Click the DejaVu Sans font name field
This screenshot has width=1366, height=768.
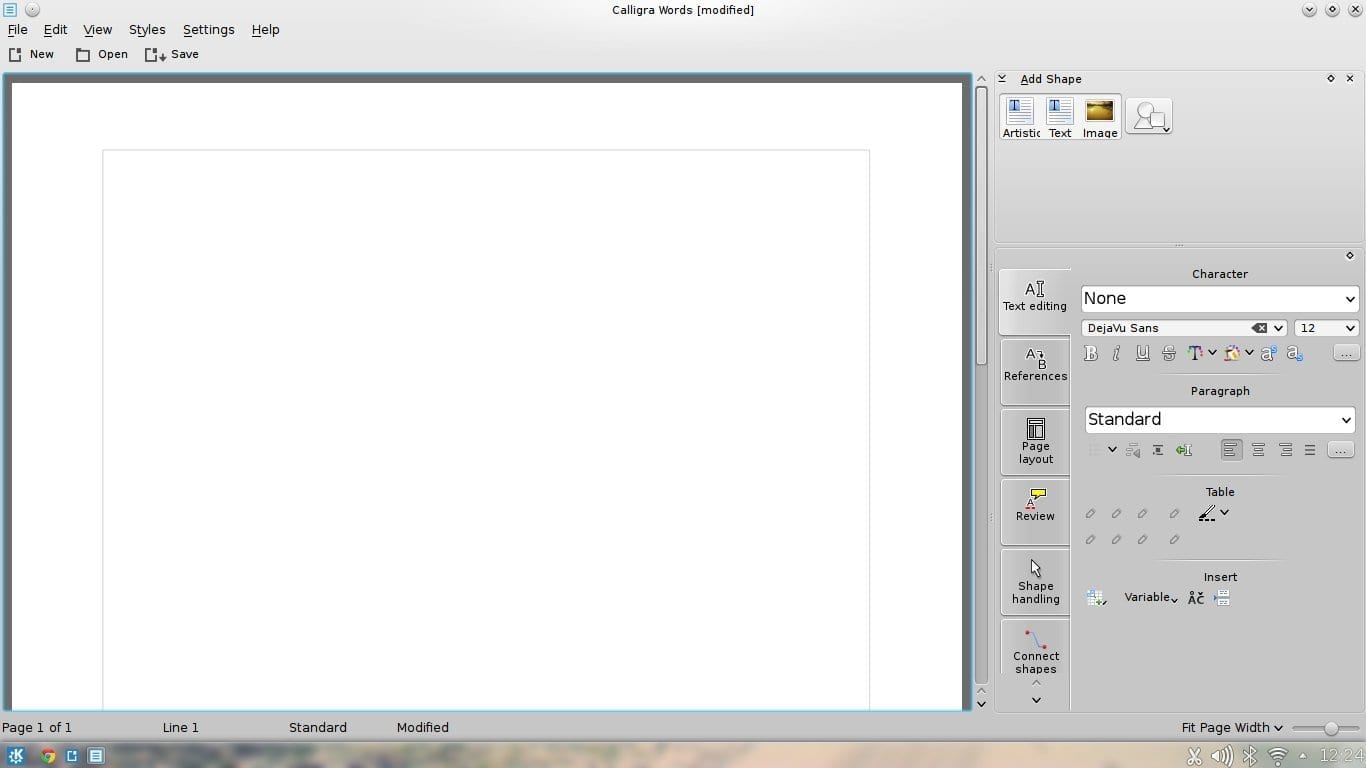point(1165,328)
